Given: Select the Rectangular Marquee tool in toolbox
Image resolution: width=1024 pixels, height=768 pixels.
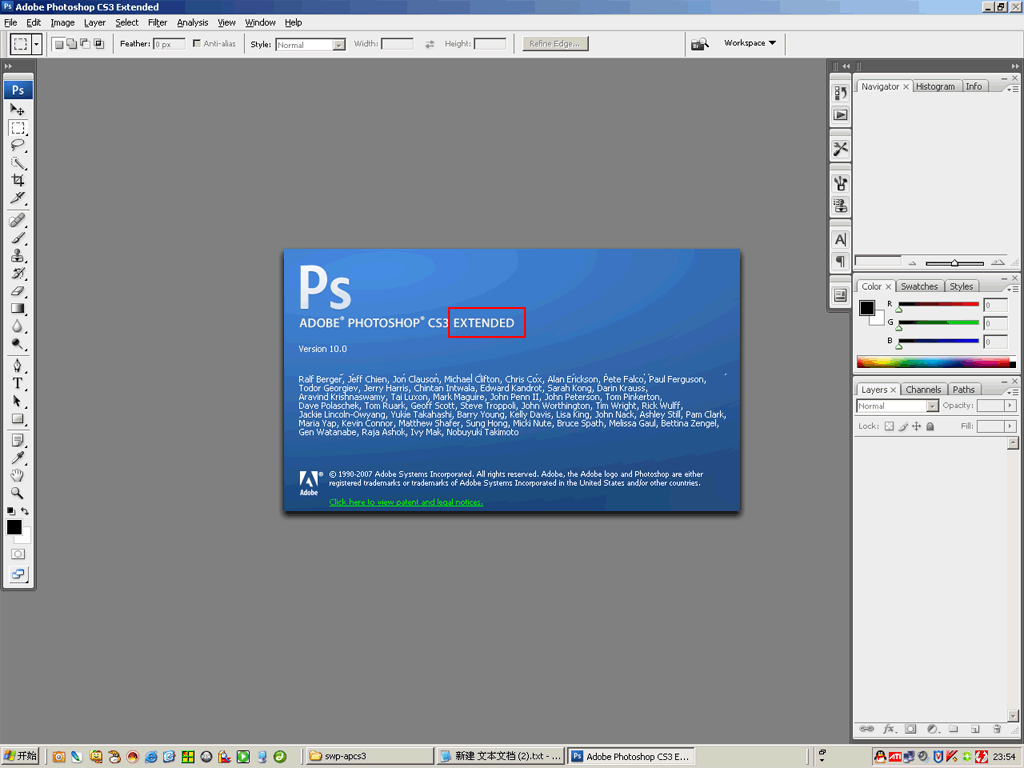Looking at the screenshot, I should coord(18,128).
